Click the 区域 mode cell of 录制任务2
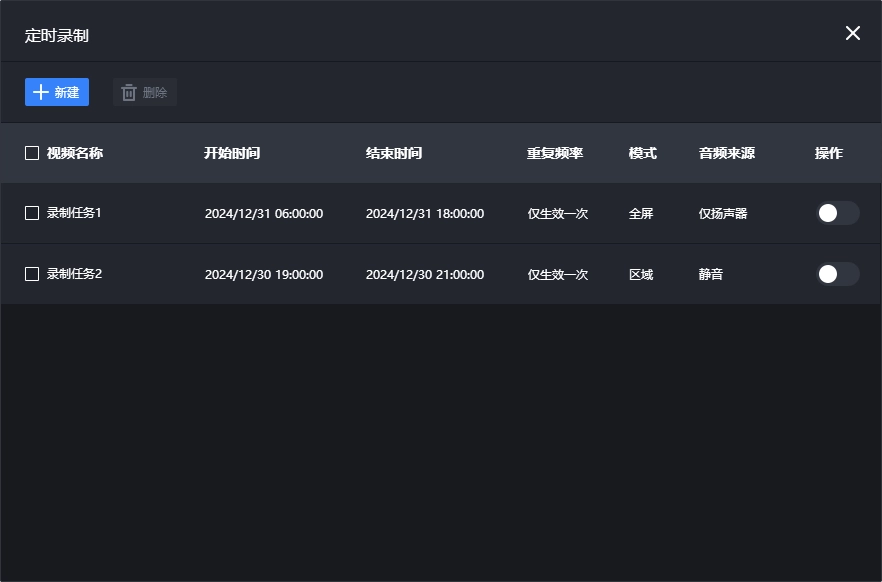The image size is (882, 582). tap(641, 274)
